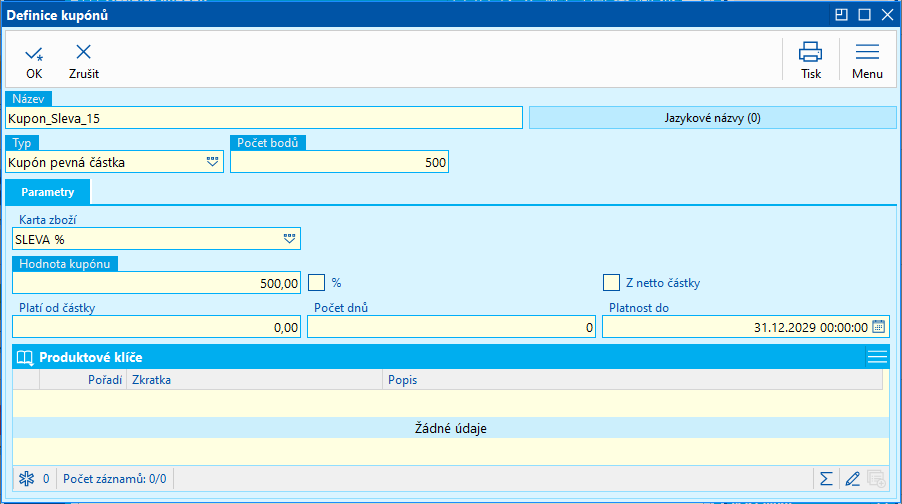Click the Hodnota kupónu value field
Screen dimensions: 902x504
tap(156, 283)
